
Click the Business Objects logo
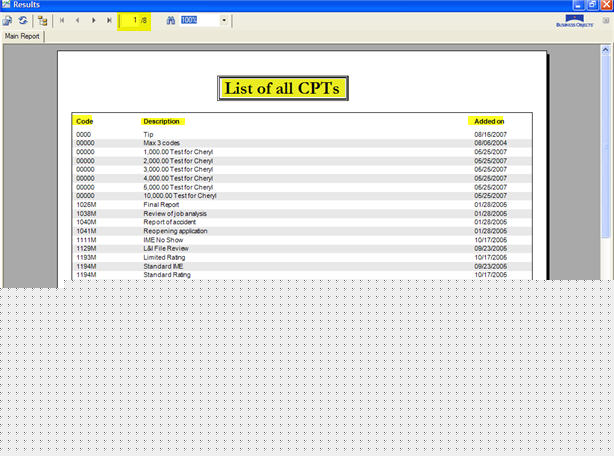(x=574, y=21)
